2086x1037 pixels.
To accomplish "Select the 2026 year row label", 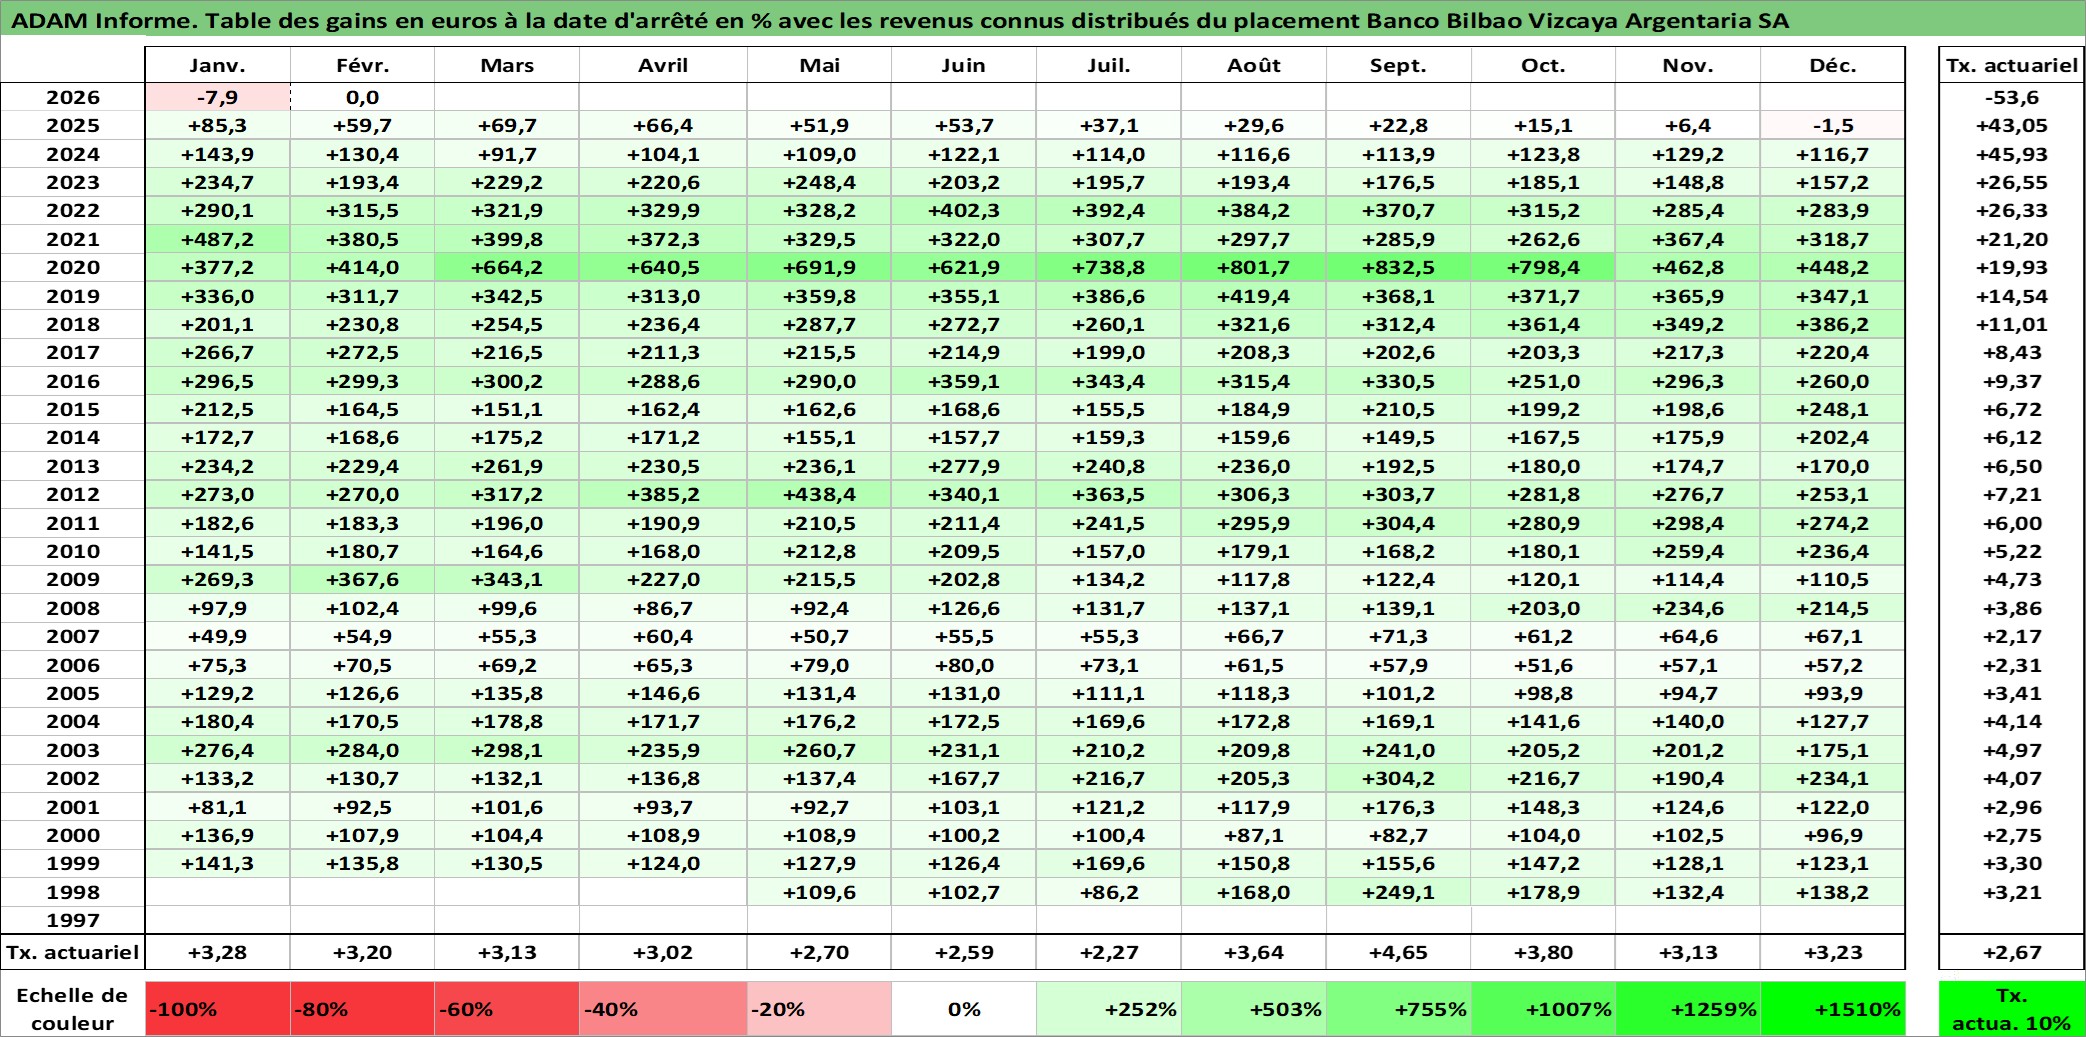I will (73, 97).
